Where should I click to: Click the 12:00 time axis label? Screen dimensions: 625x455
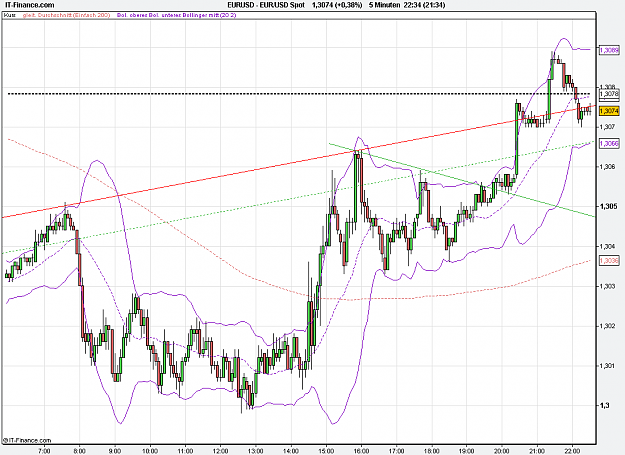[x=220, y=451]
